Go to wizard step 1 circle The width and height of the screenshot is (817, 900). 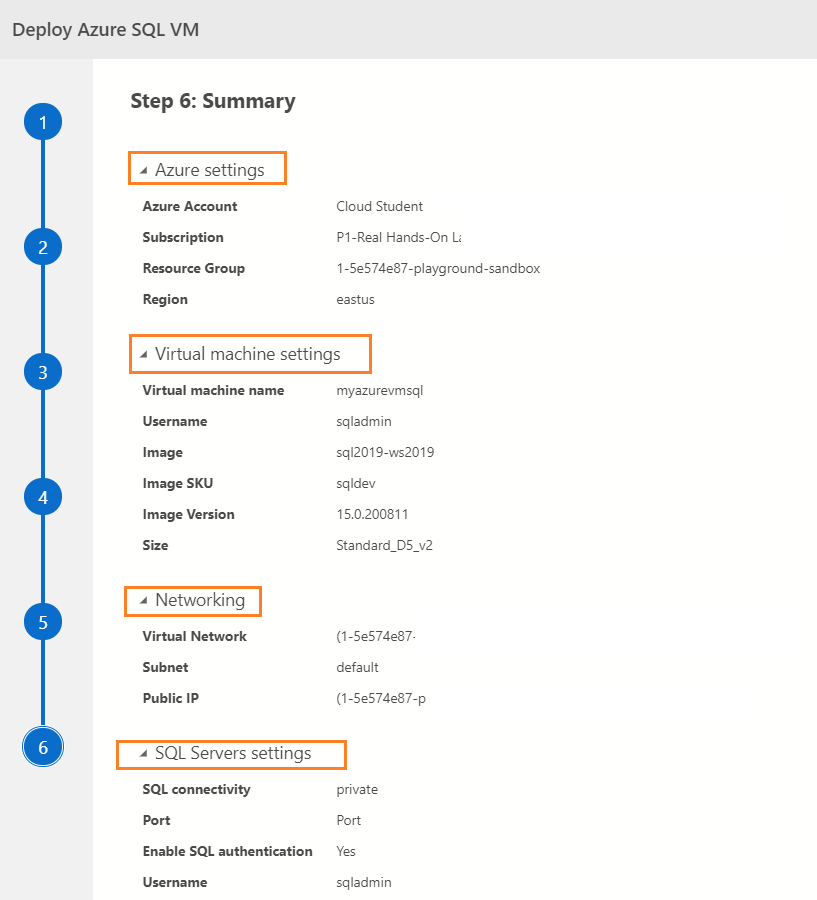point(43,123)
